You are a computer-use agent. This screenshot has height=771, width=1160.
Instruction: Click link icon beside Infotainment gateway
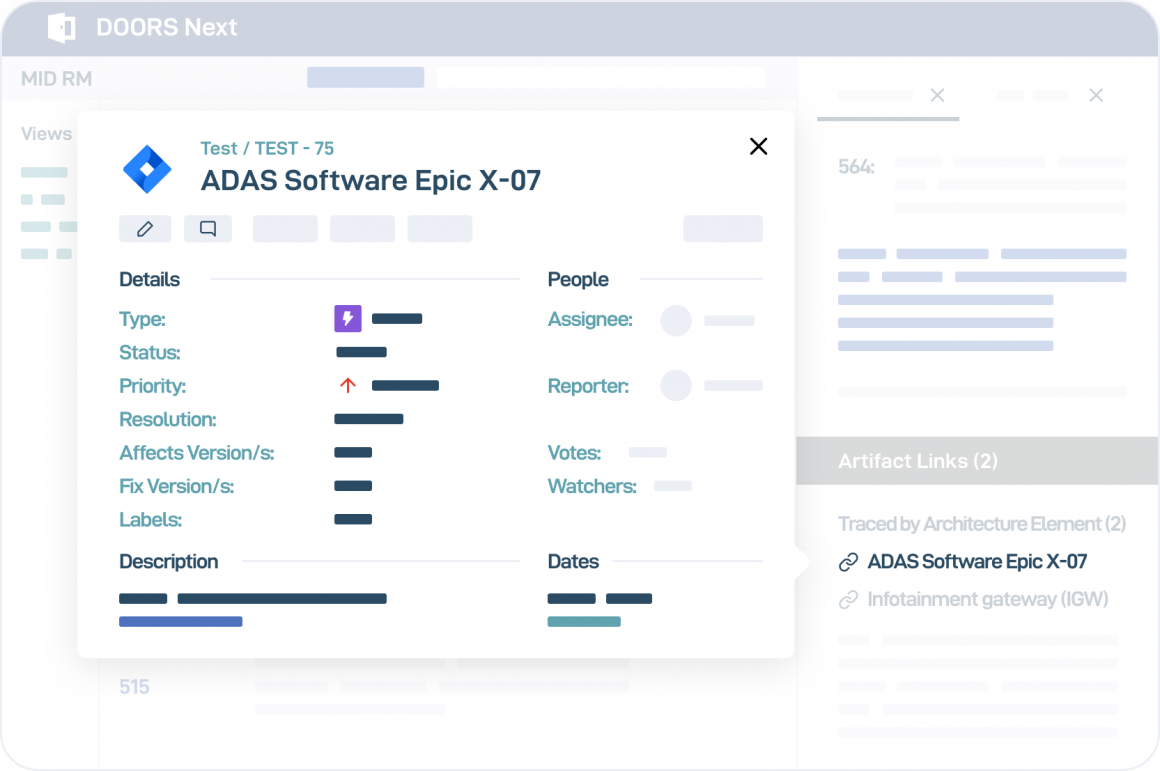848,600
